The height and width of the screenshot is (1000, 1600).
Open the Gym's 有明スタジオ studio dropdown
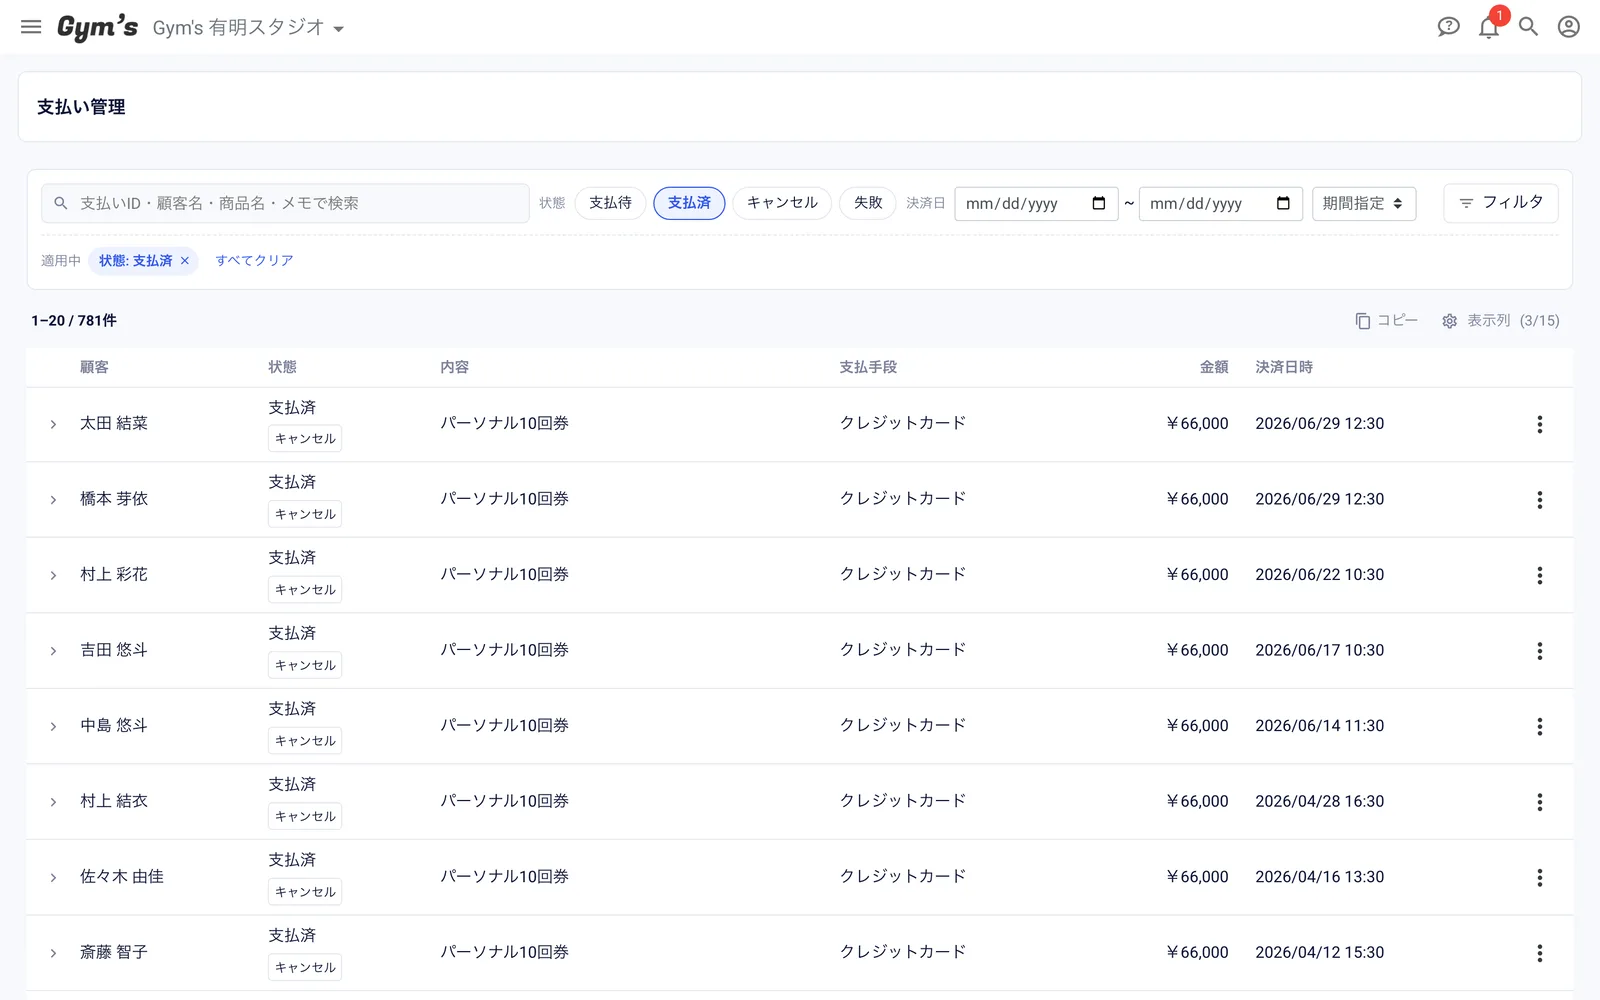[x=248, y=28]
